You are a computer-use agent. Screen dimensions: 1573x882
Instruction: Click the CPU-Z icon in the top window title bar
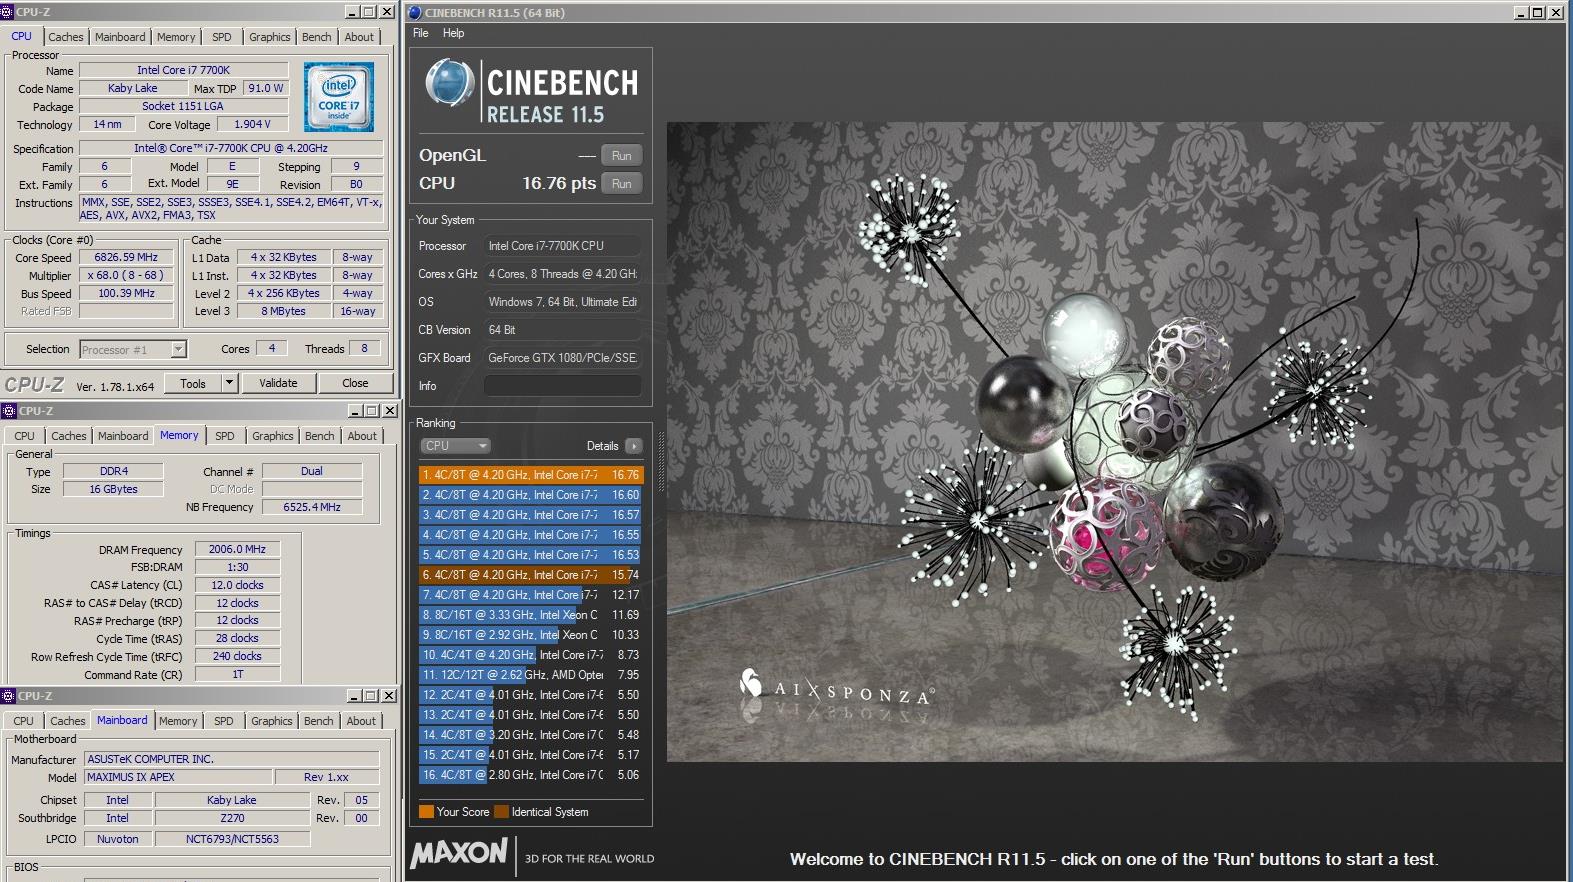(7, 12)
